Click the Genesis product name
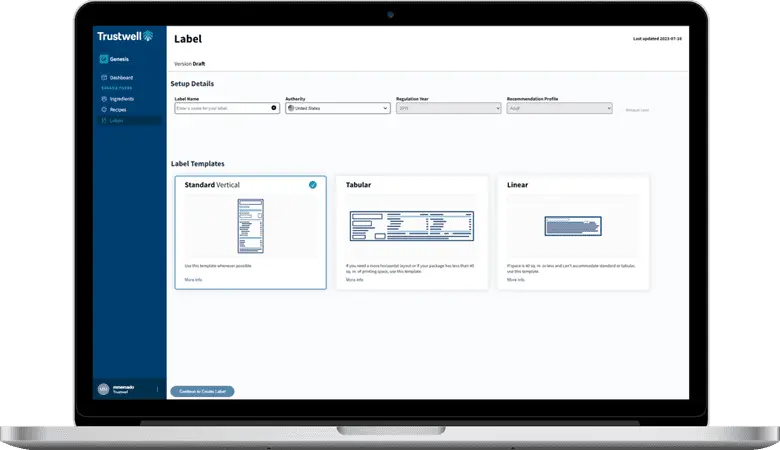Image resolution: width=780 pixels, height=450 pixels. tap(119, 59)
